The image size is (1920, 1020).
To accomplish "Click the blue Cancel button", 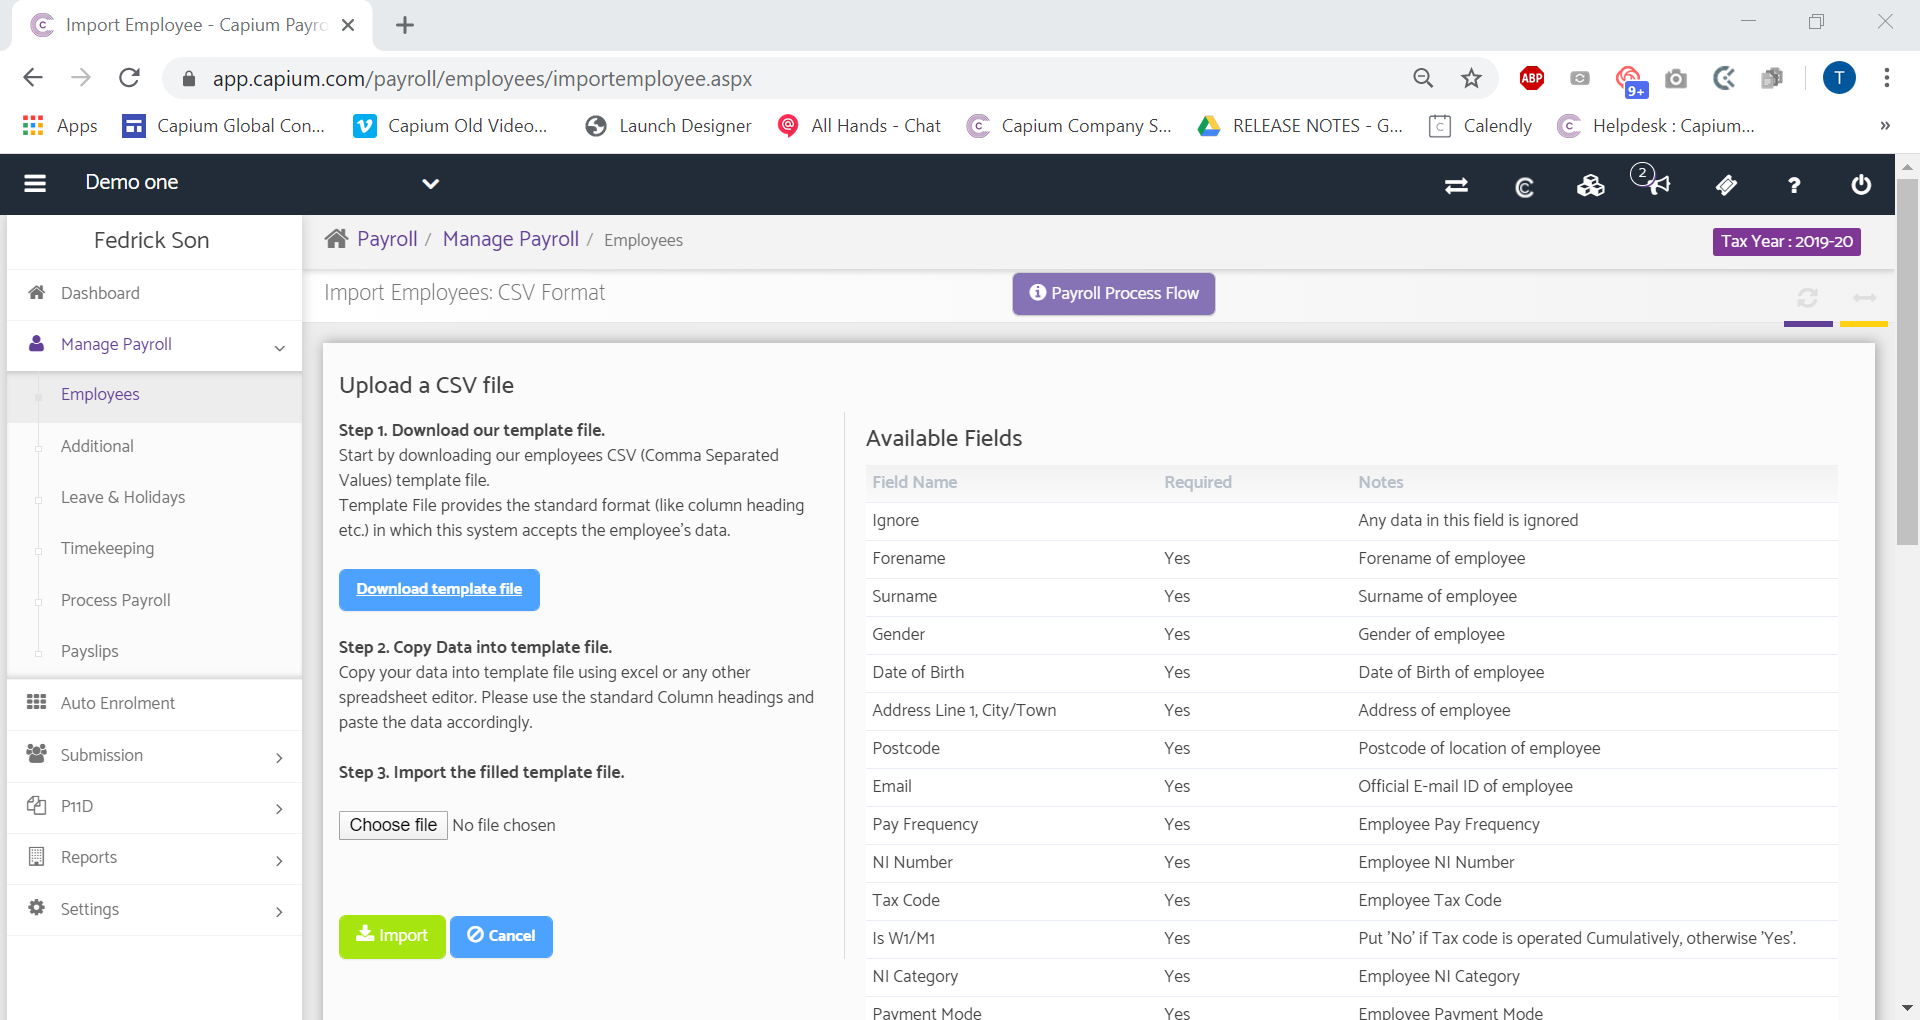I will pyautogui.click(x=501, y=936).
